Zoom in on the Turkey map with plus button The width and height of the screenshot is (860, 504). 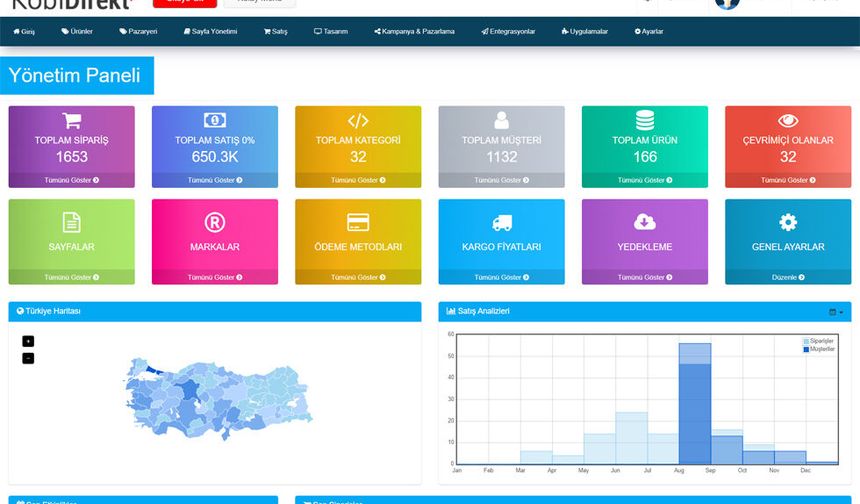(28, 341)
